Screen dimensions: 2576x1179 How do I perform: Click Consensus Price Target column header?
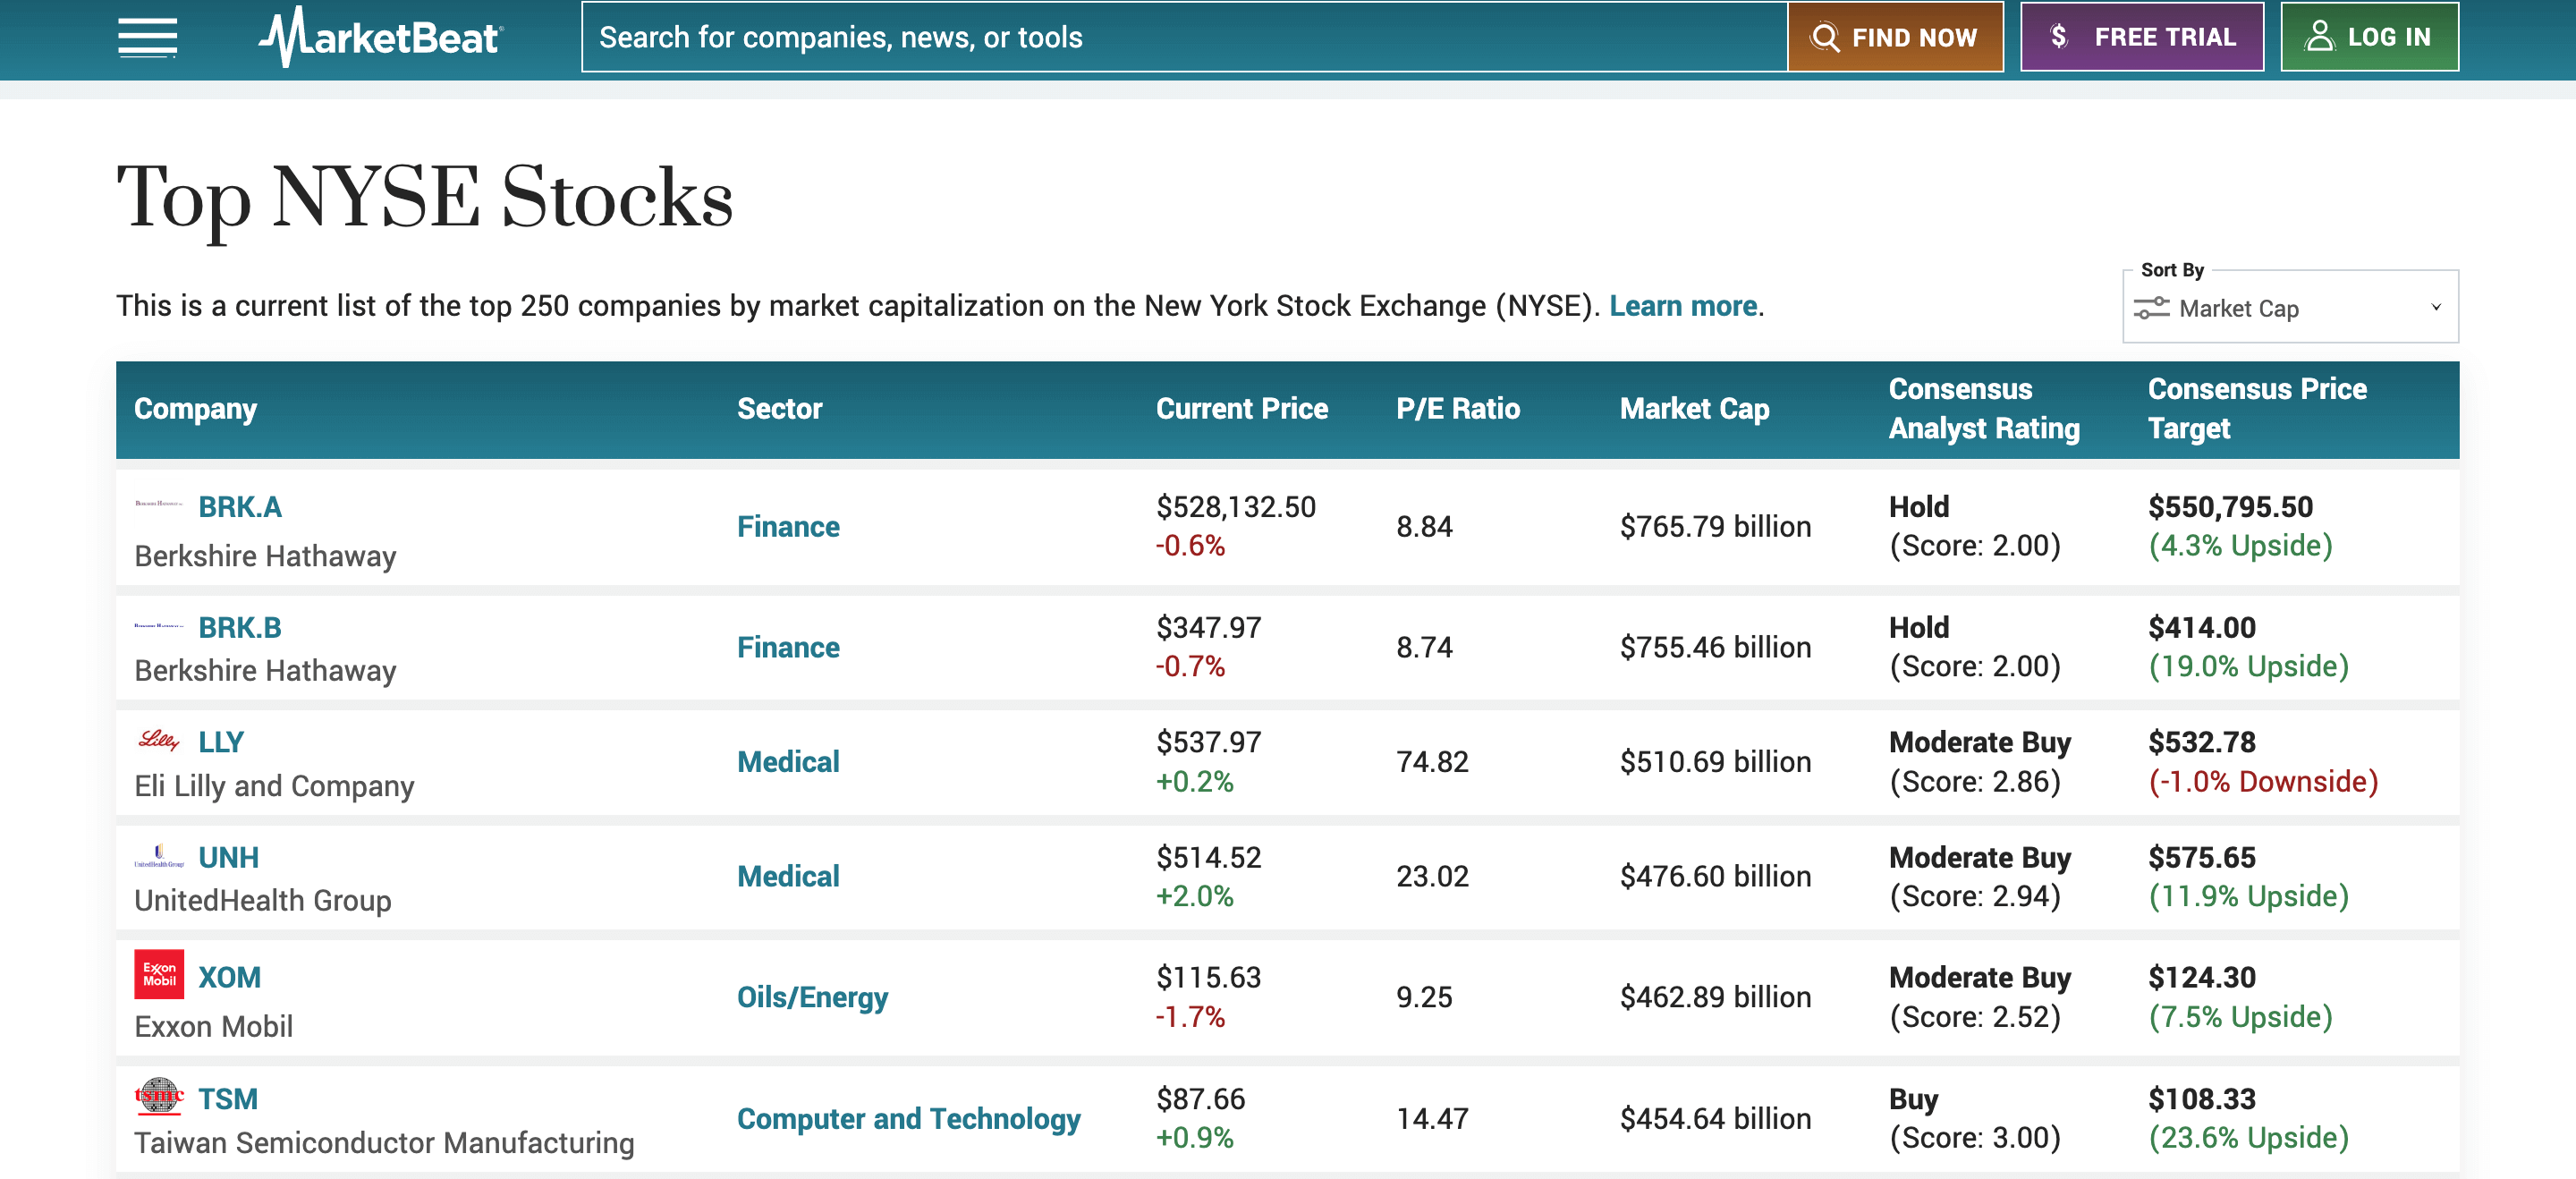pyautogui.click(x=2257, y=409)
